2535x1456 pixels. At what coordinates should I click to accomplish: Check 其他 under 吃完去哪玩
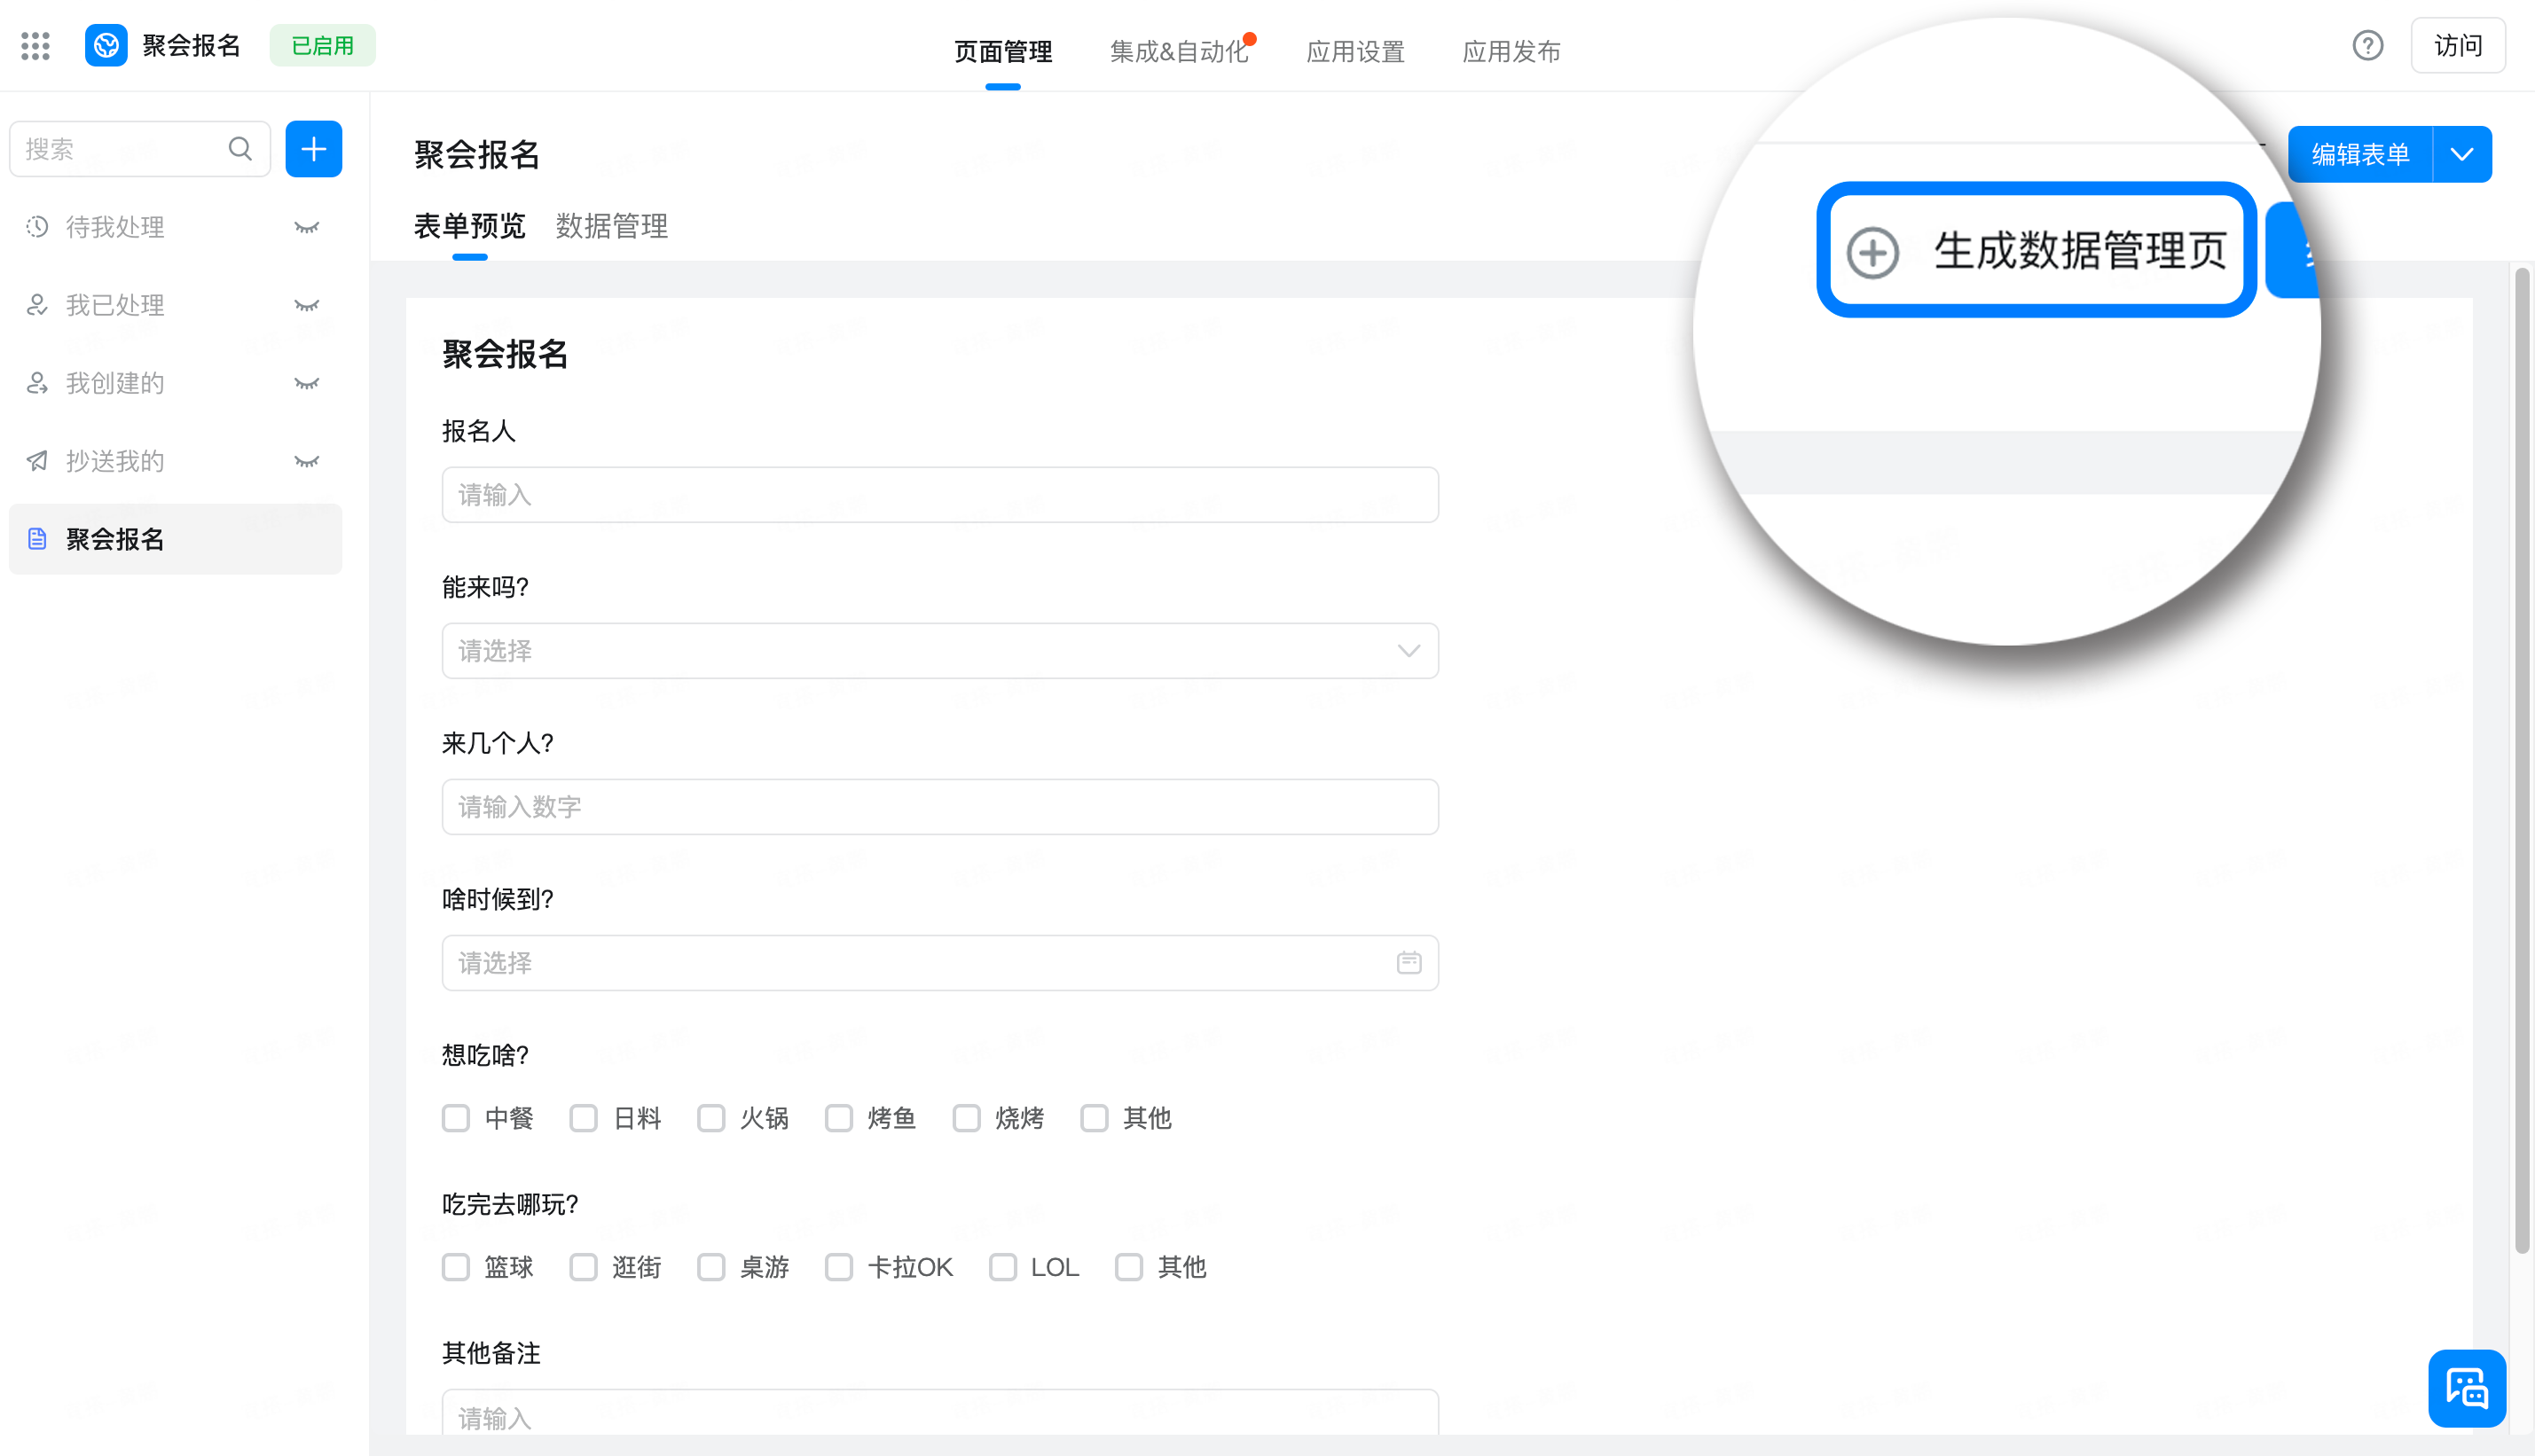pos(1129,1267)
